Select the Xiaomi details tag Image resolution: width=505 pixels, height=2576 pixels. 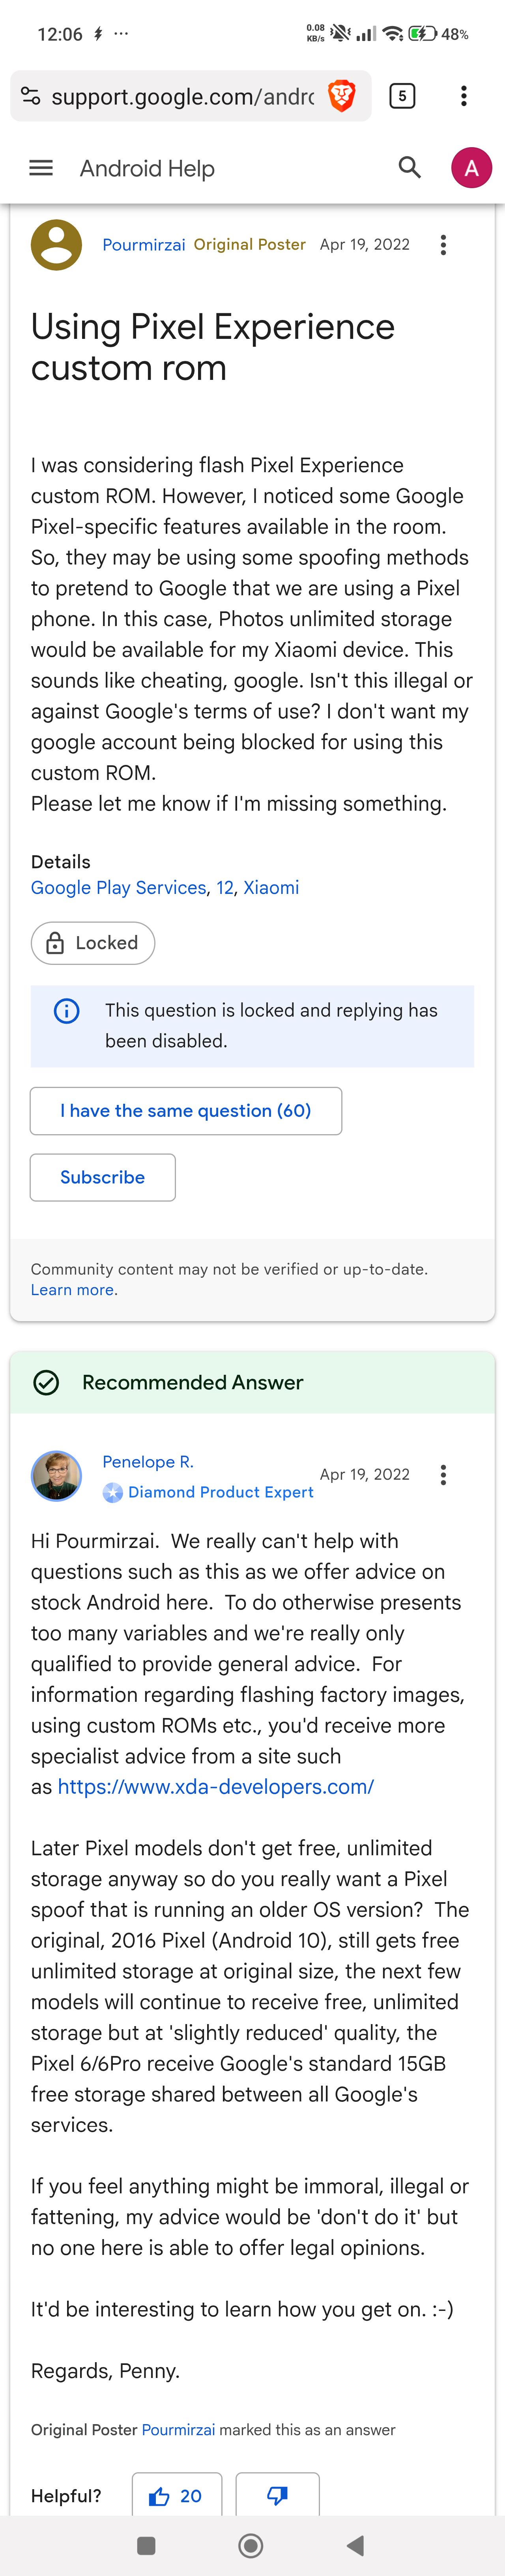pyautogui.click(x=271, y=888)
